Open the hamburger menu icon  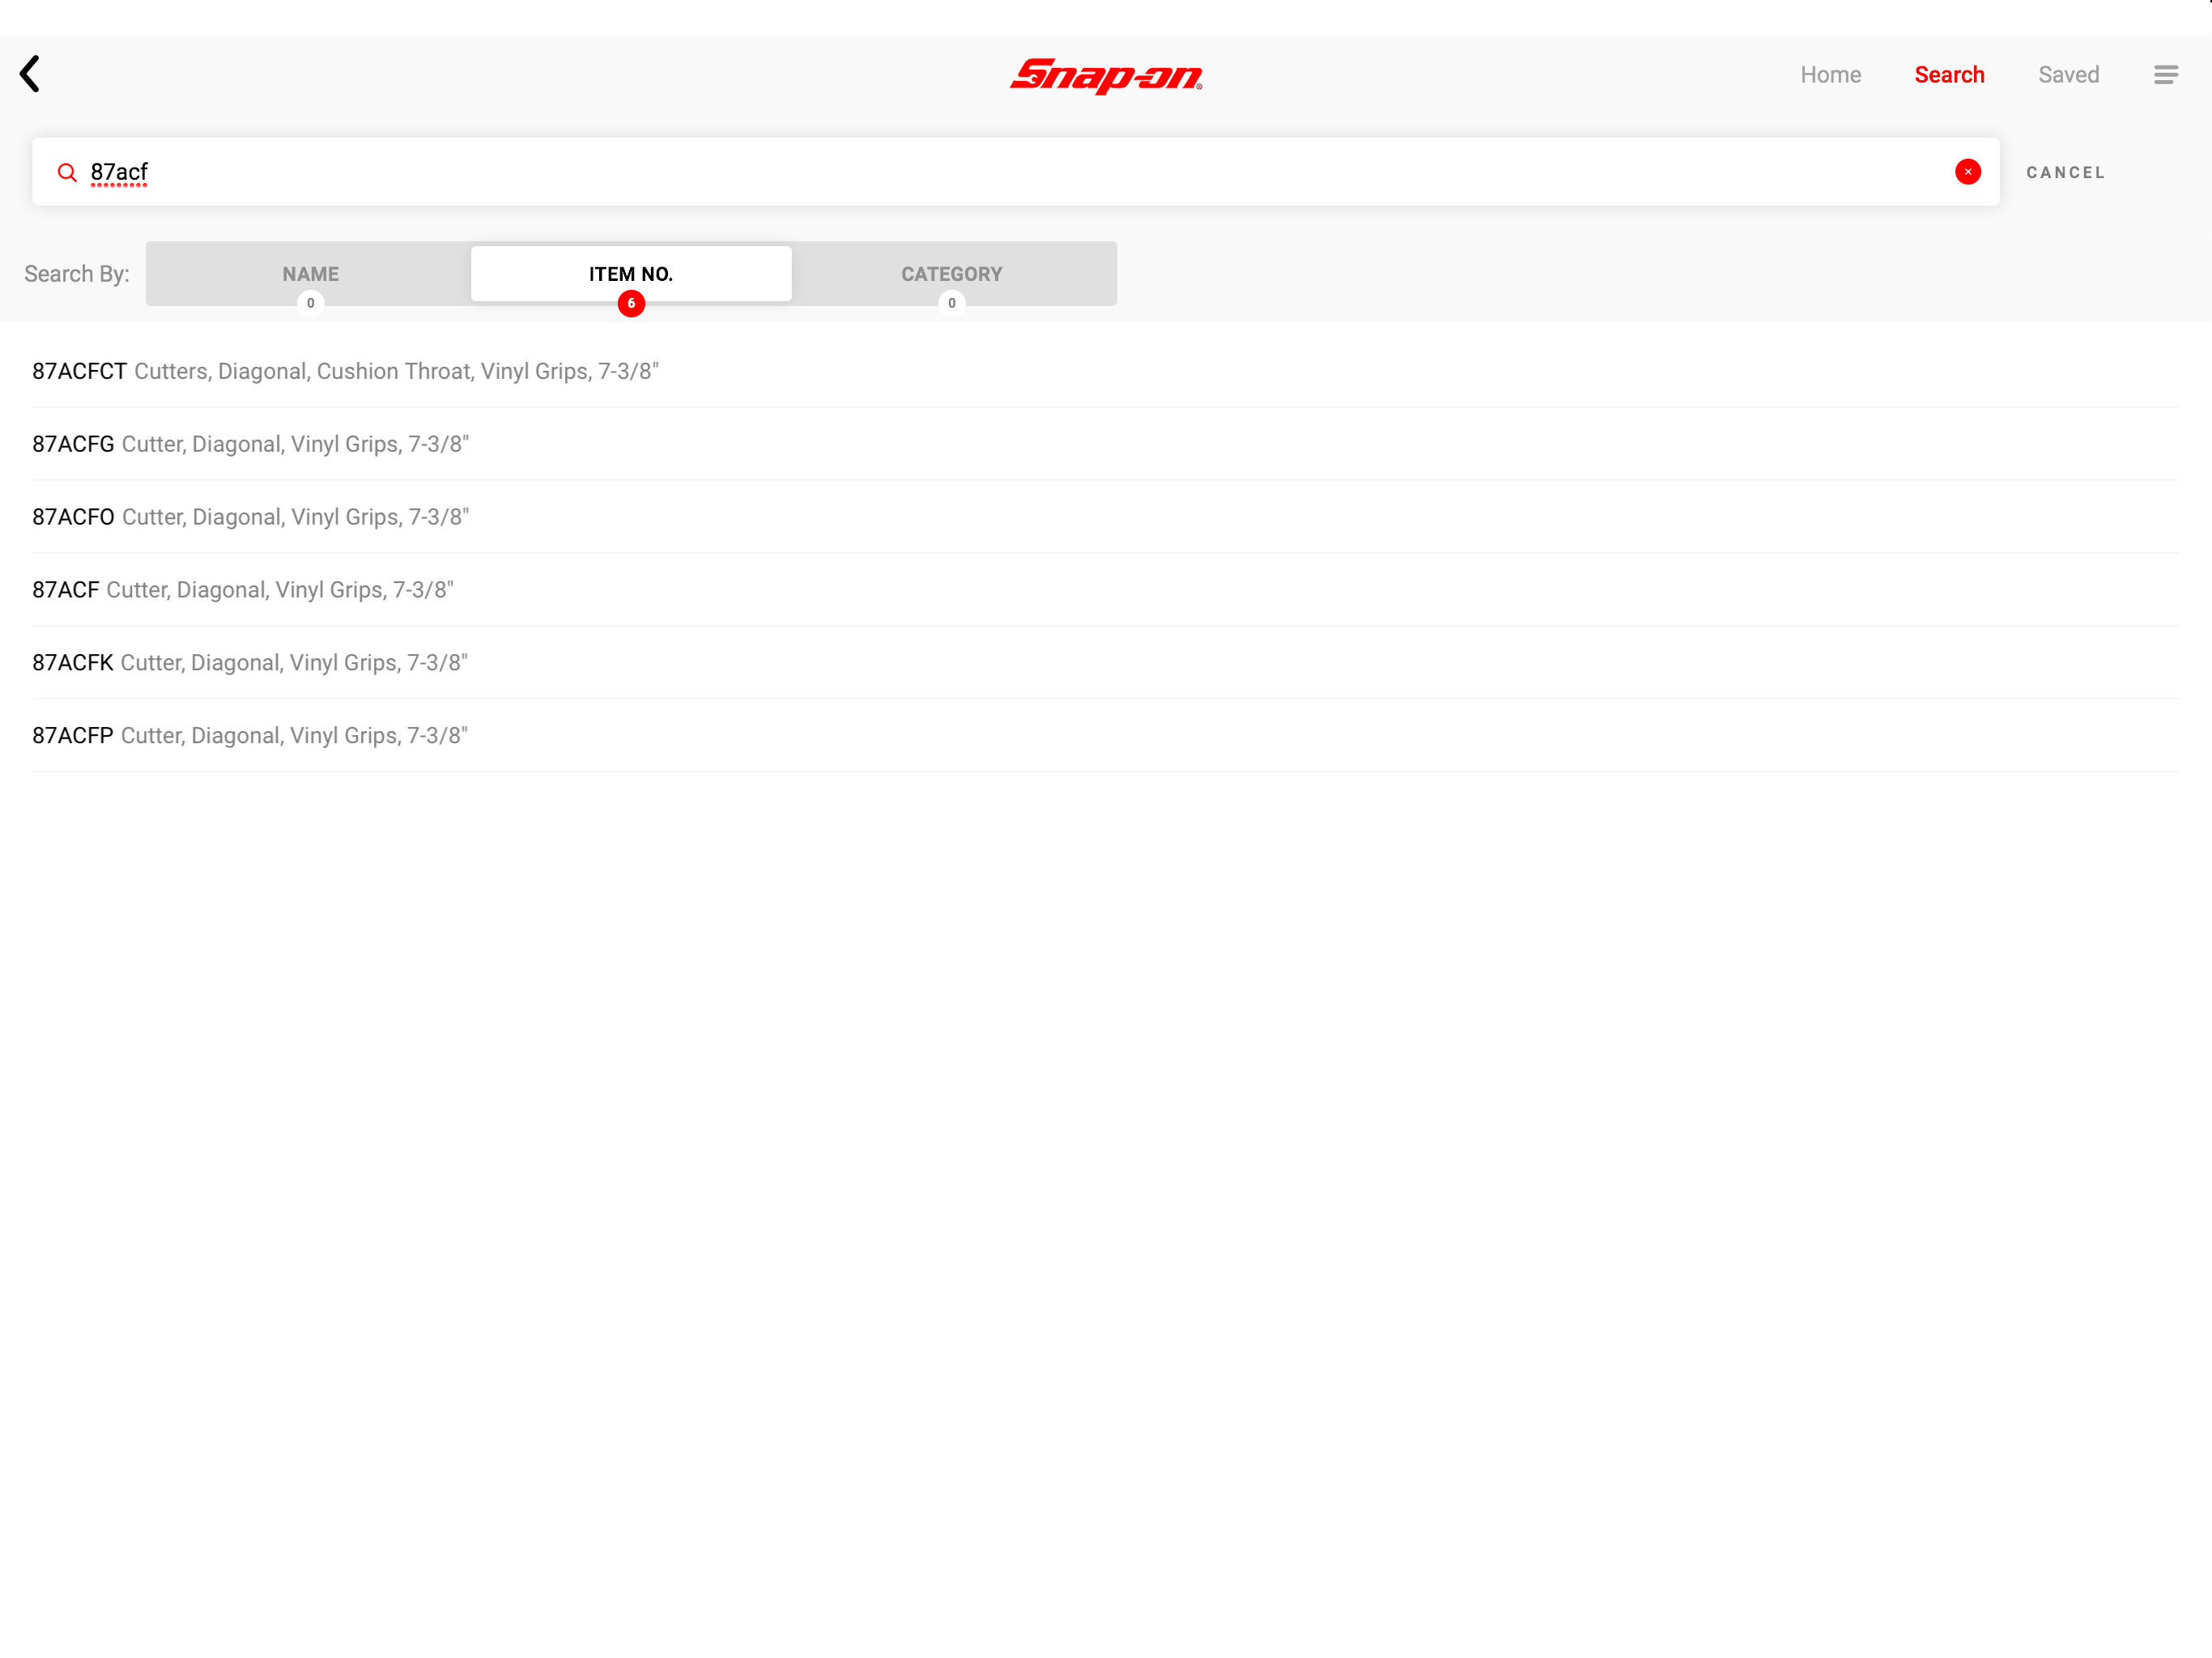coord(2165,75)
